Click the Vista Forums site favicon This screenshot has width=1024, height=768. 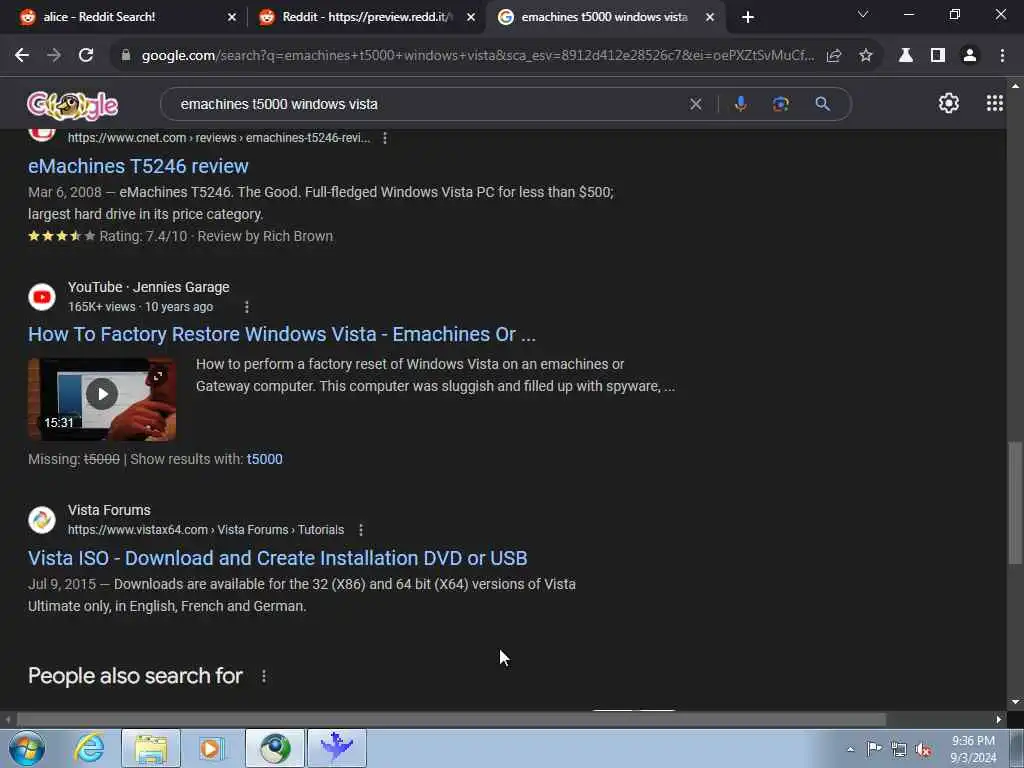42,520
